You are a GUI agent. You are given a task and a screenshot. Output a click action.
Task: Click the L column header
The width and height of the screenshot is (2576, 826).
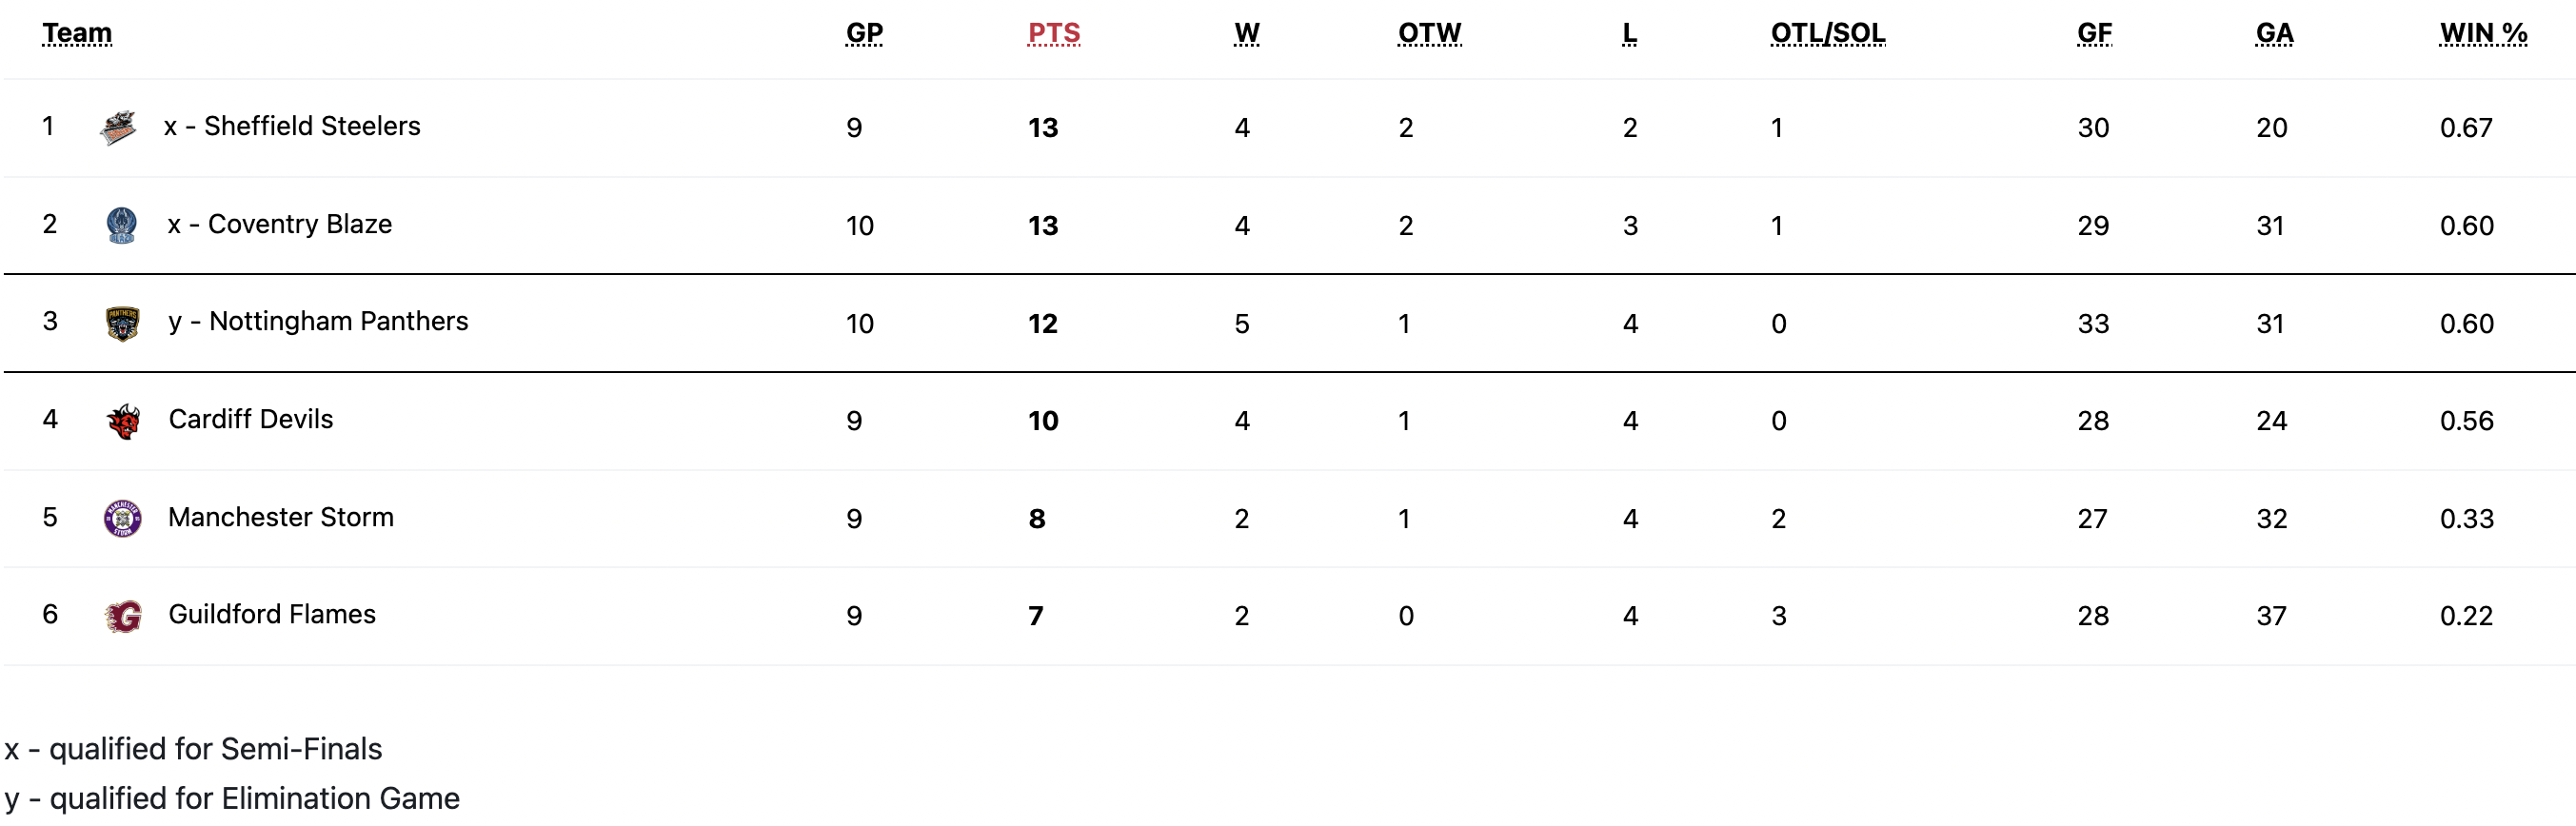[1629, 33]
